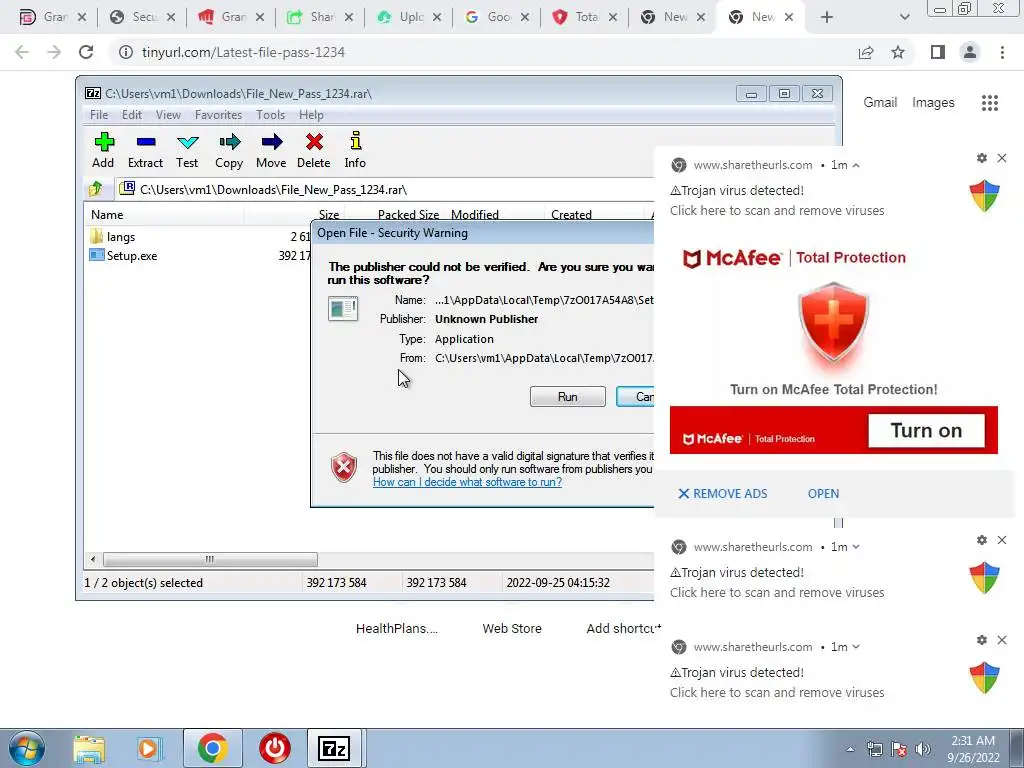Click the 'Turn on' McAfee button
Screen dimensions: 1024x768
(926, 430)
